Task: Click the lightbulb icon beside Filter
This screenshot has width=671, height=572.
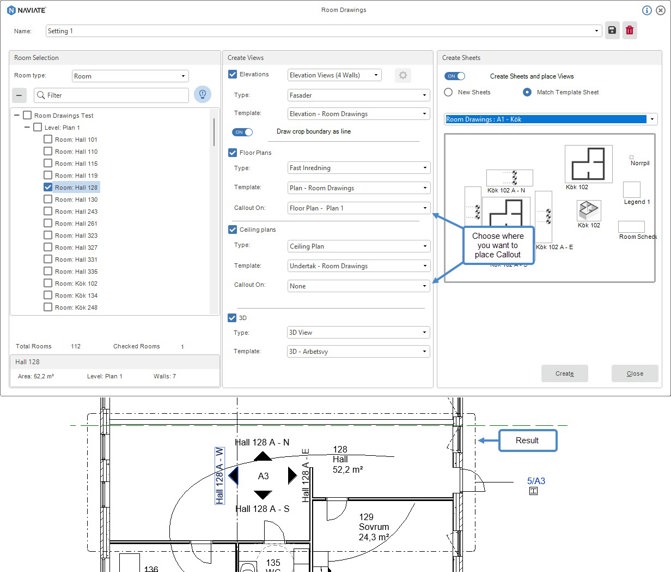Action: 202,95
